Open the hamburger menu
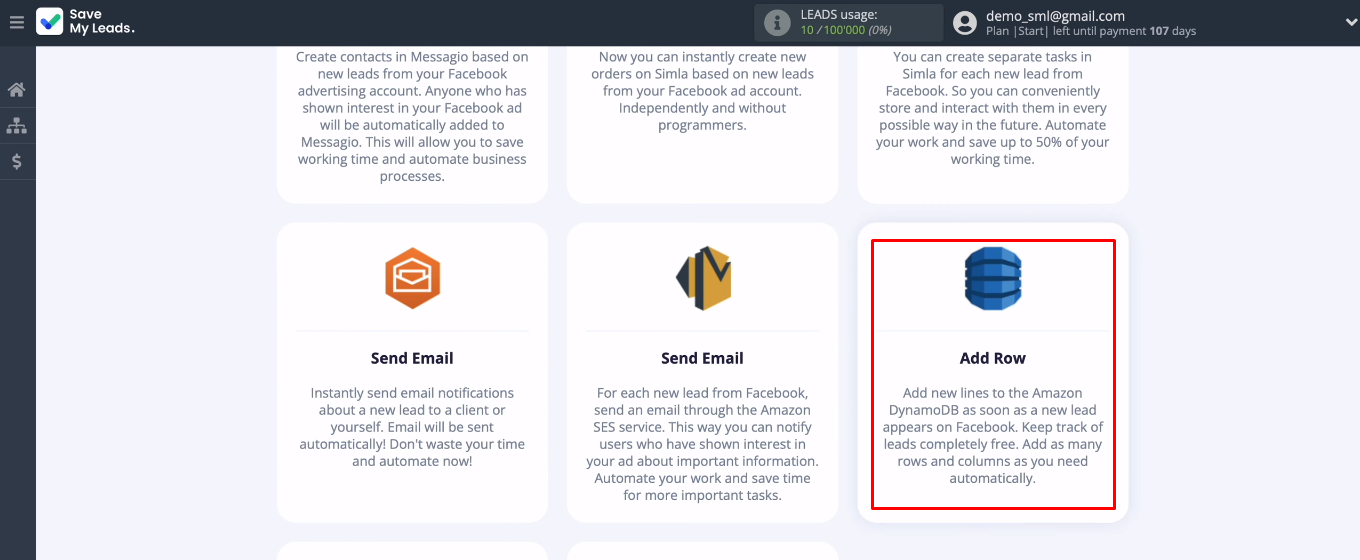The image size is (1360, 560). coord(16,22)
